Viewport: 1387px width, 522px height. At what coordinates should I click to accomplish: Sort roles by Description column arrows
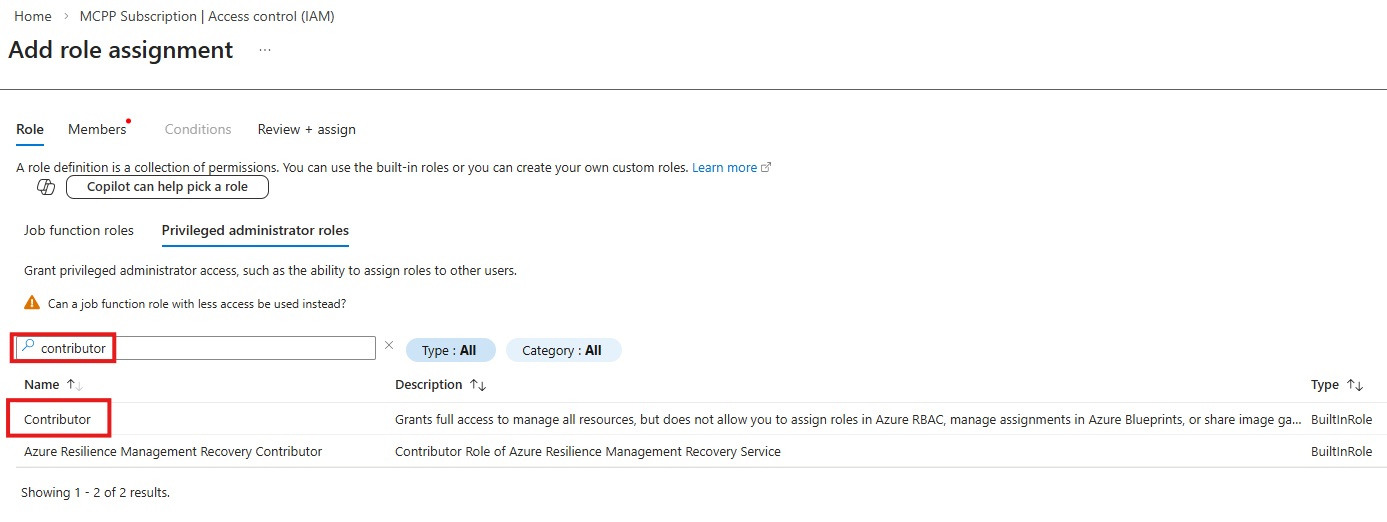click(477, 385)
